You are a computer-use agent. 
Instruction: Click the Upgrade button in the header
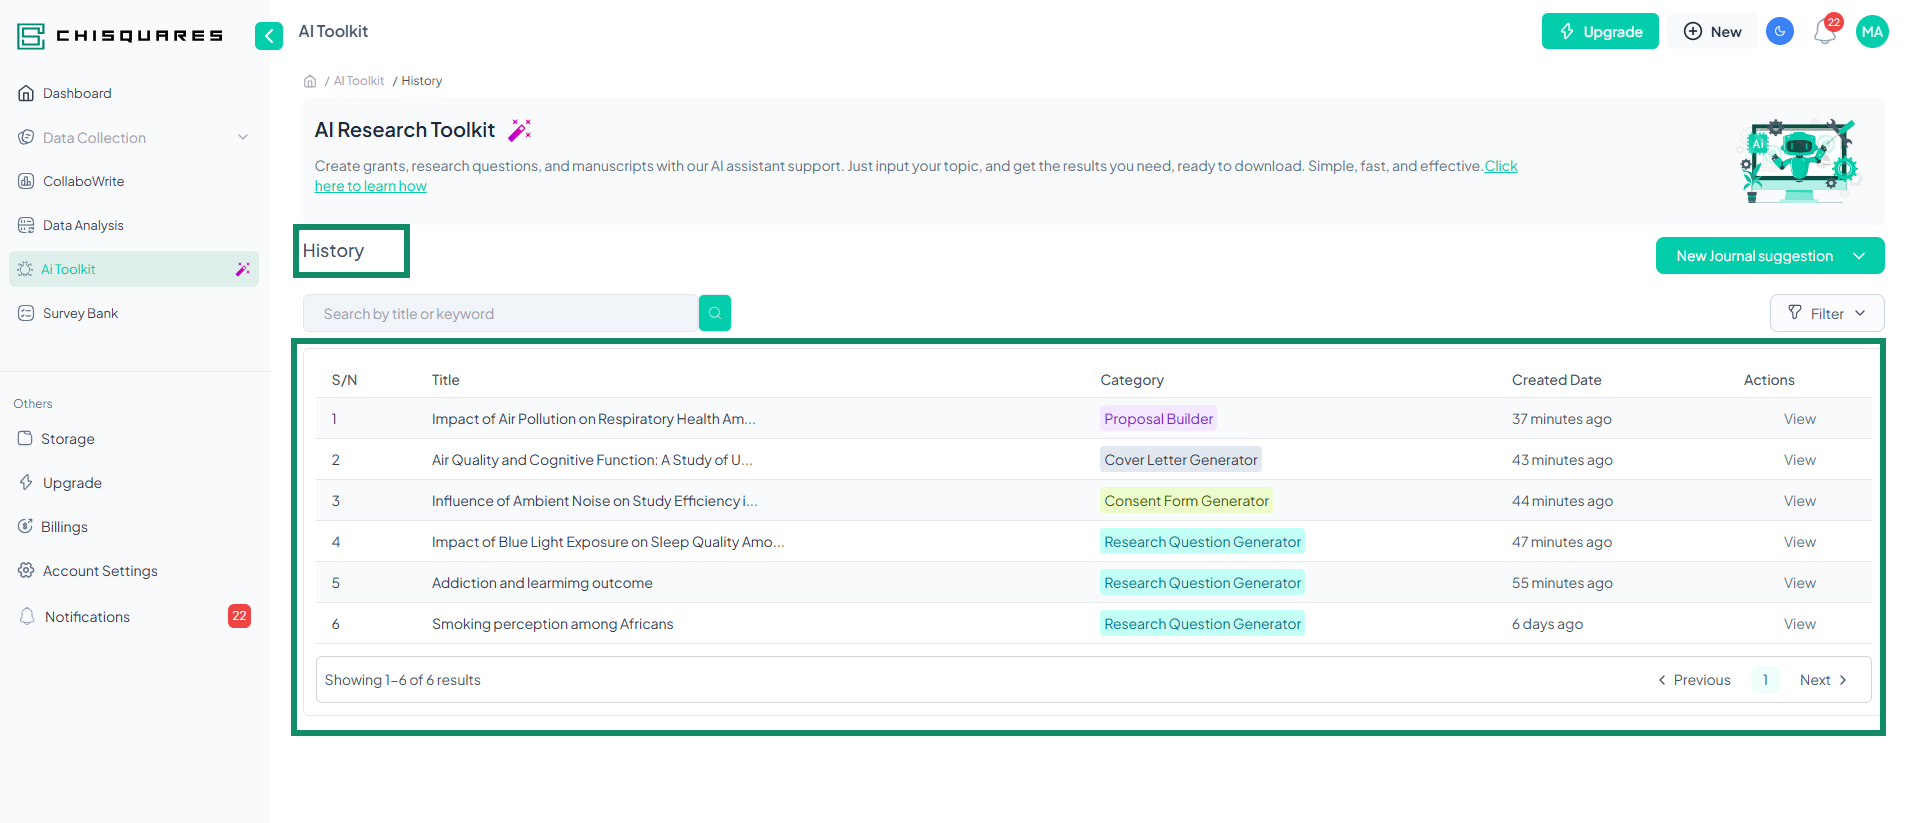1599,32
